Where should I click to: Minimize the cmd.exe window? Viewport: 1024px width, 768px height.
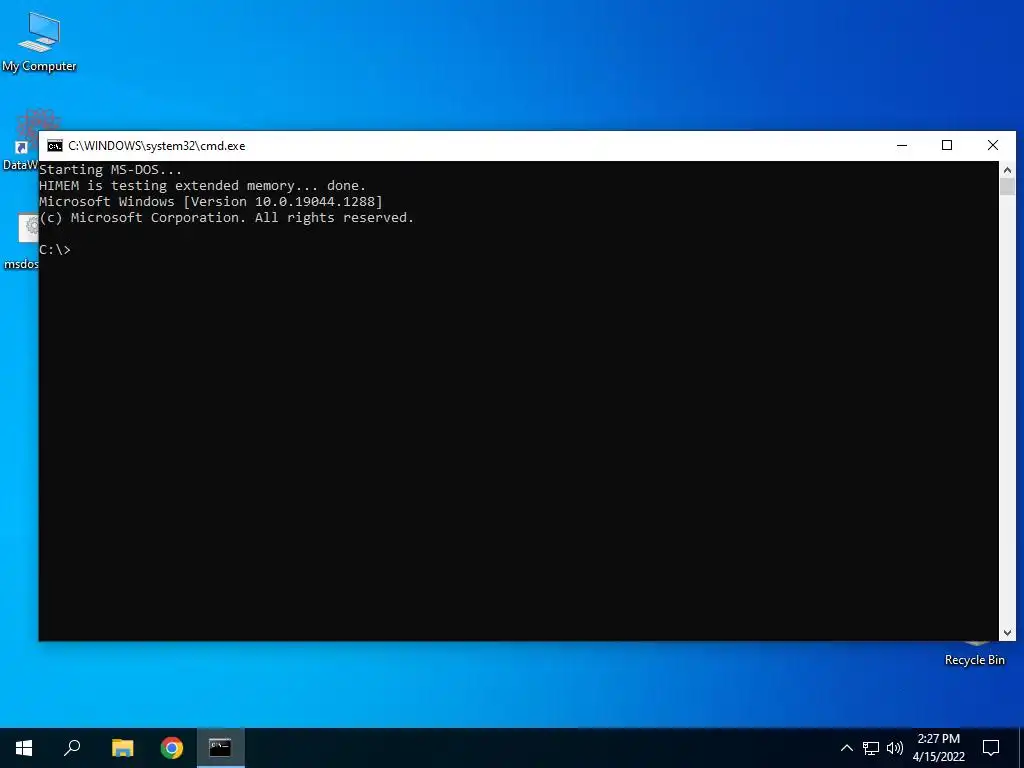coord(902,146)
